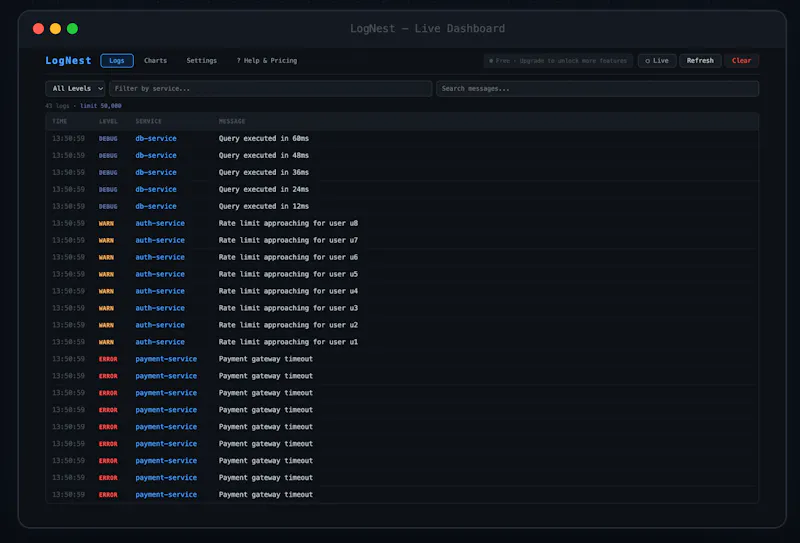
Task: Select "Rate limit approaching for user u4"
Action: [288, 291]
